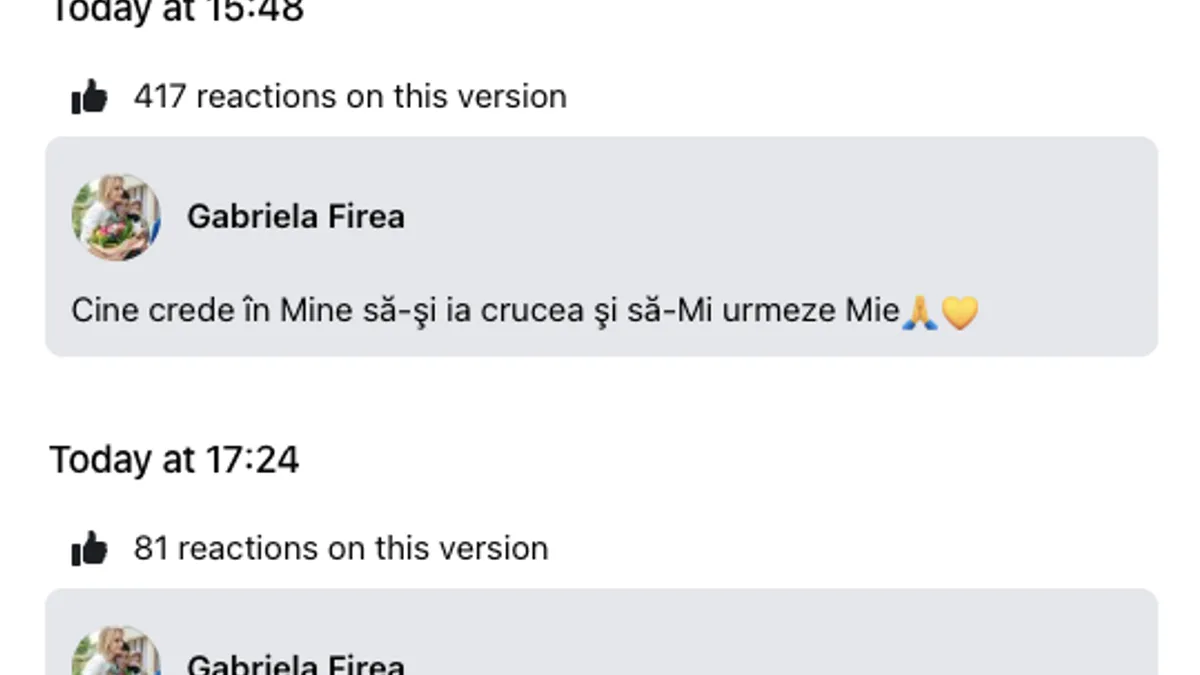This screenshot has width=1200, height=675.
Task: Click the praying hands emoji in the post
Action: point(919,313)
